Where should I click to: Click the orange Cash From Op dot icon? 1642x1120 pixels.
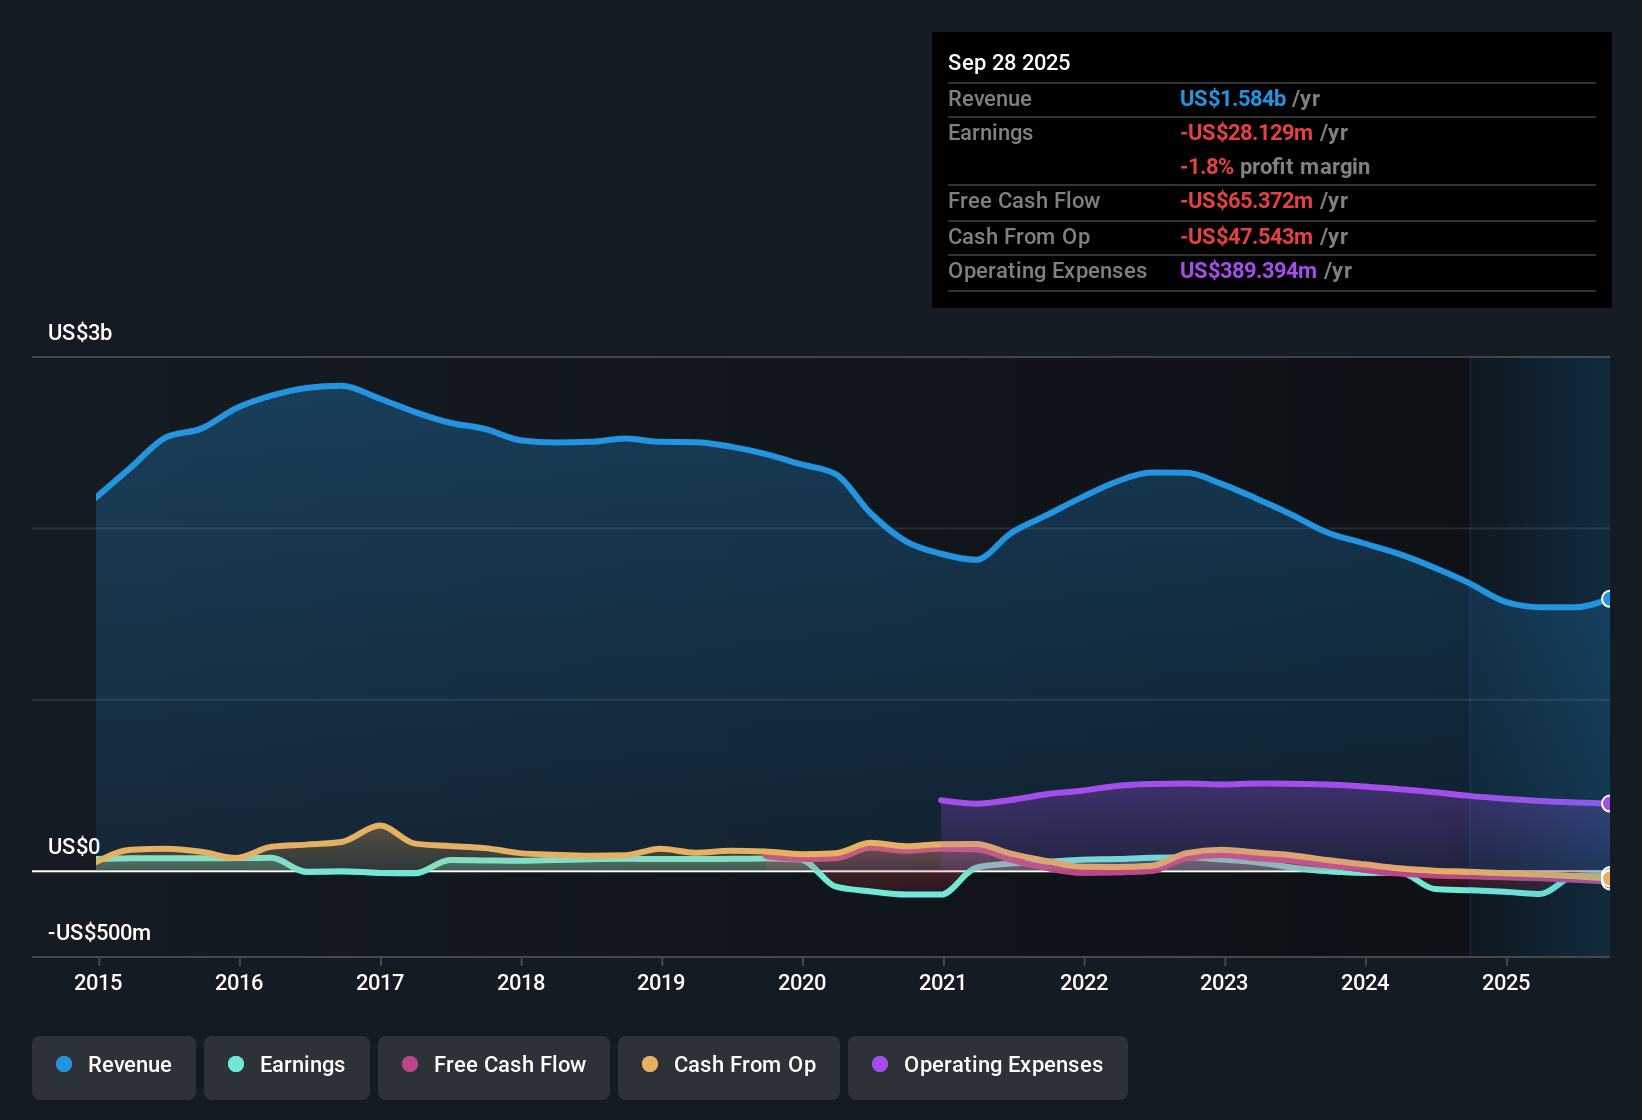click(650, 1065)
